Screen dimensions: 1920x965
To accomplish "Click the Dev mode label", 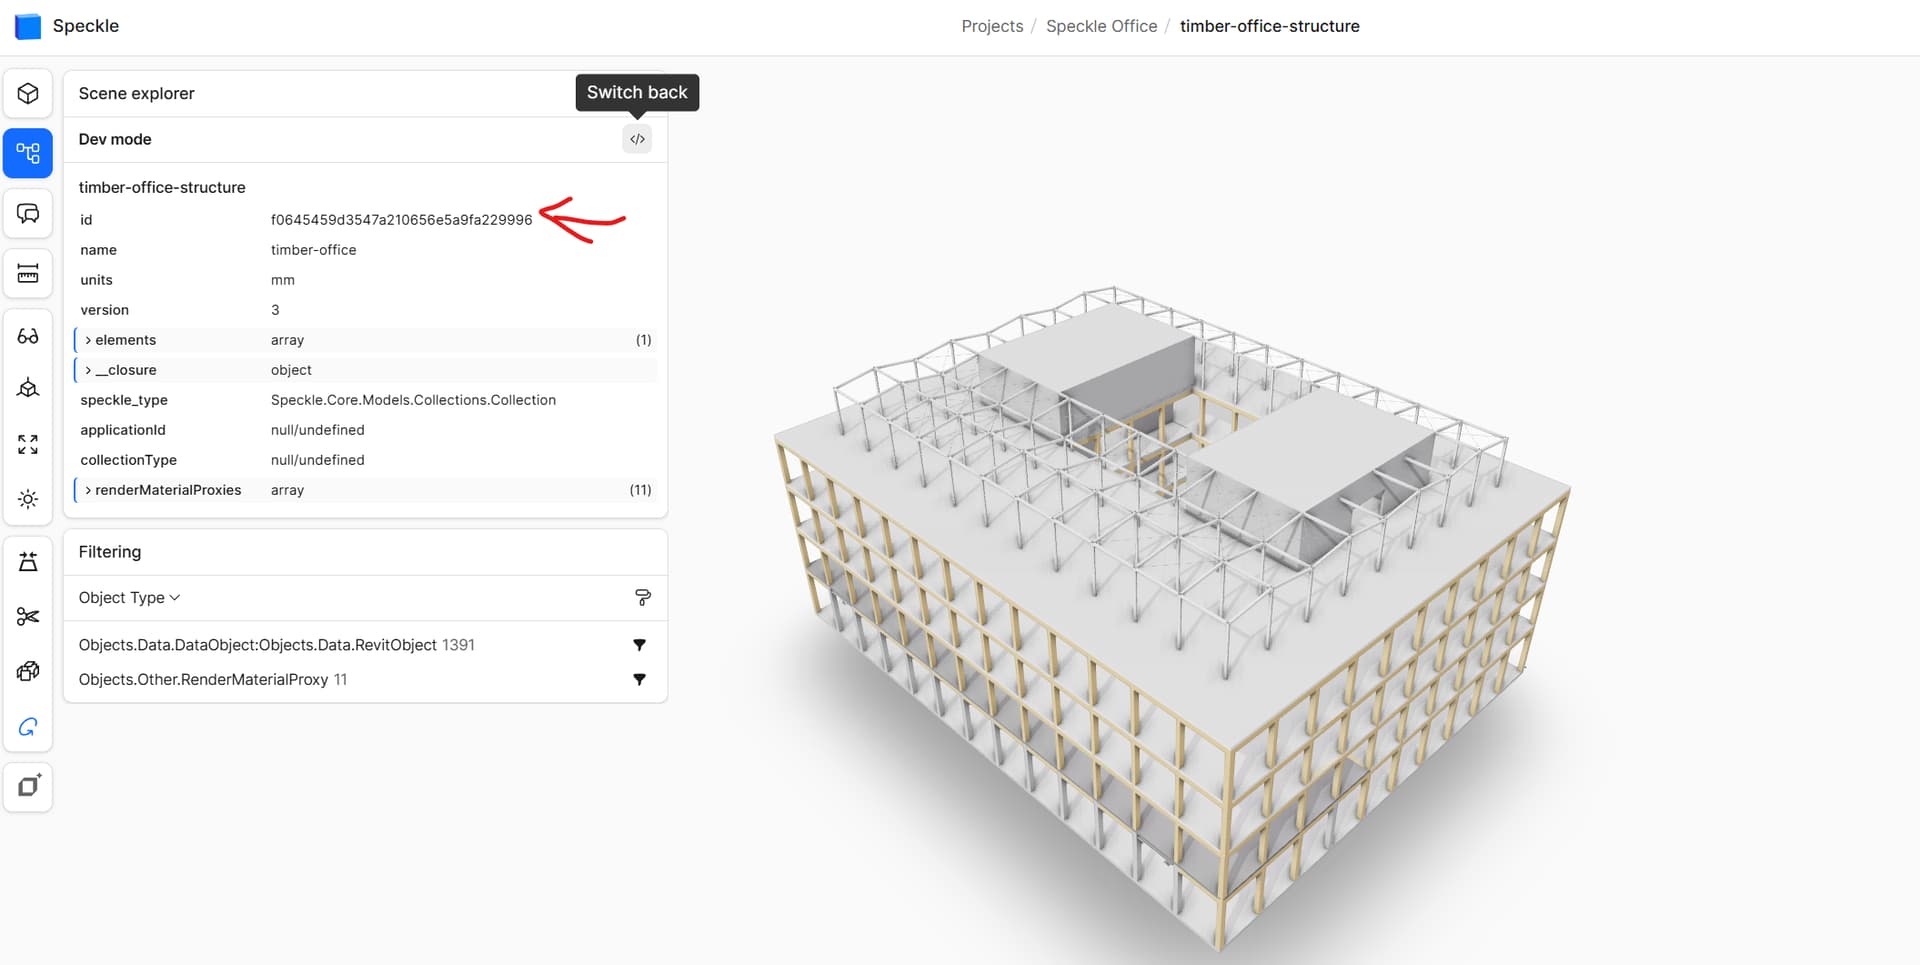I will [x=115, y=139].
